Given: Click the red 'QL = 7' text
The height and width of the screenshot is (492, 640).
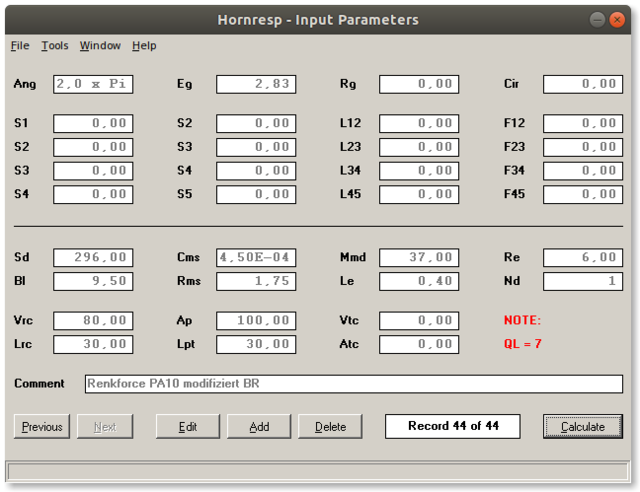Looking at the screenshot, I should tap(522, 344).
